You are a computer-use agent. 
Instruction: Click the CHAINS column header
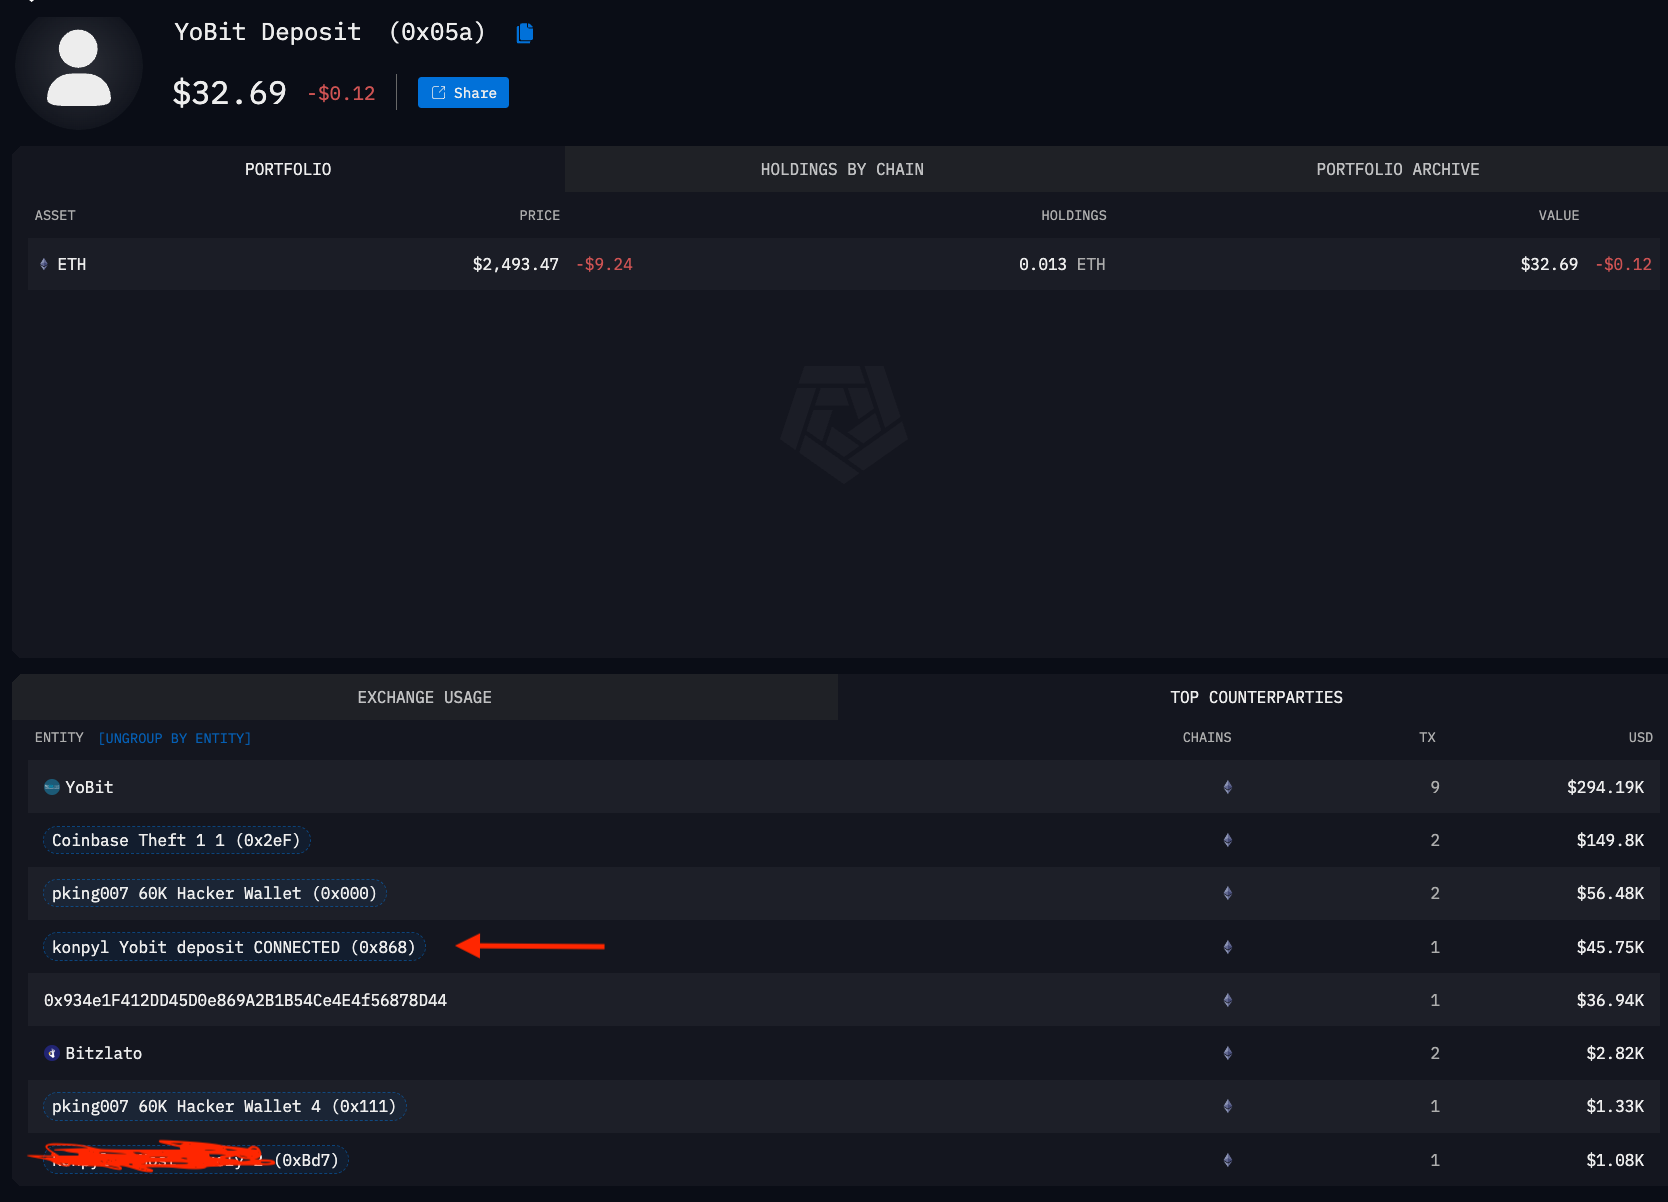point(1207,737)
